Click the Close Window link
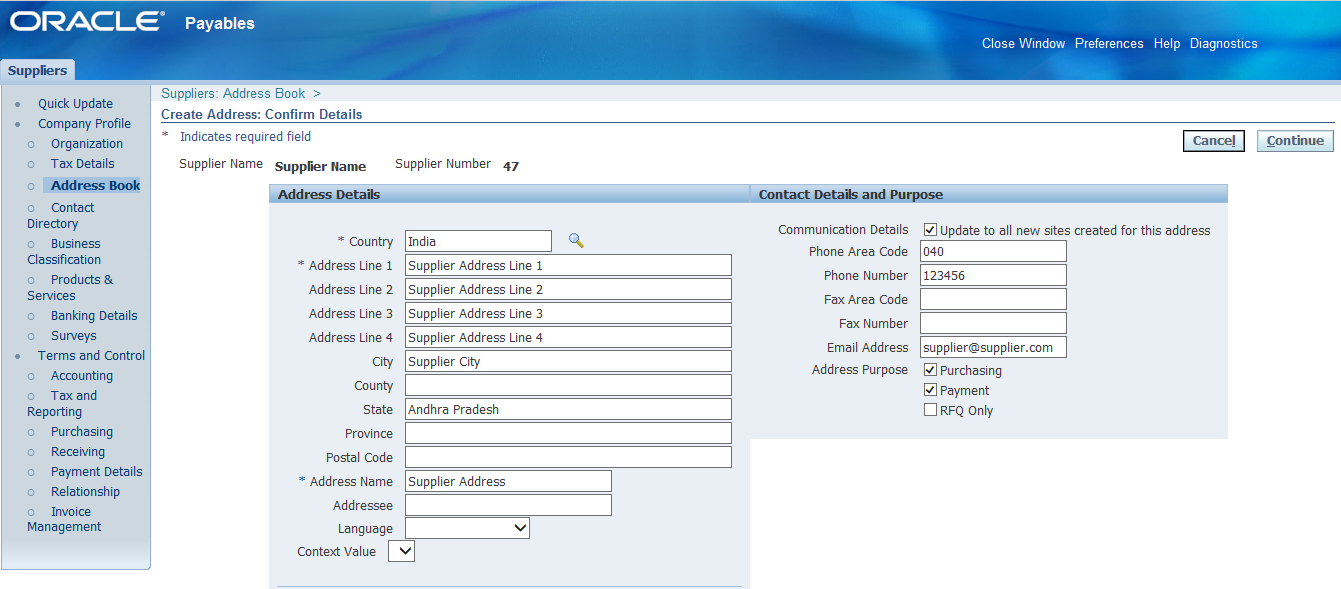The height and width of the screenshot is (589, 1341). (1023, 44)
